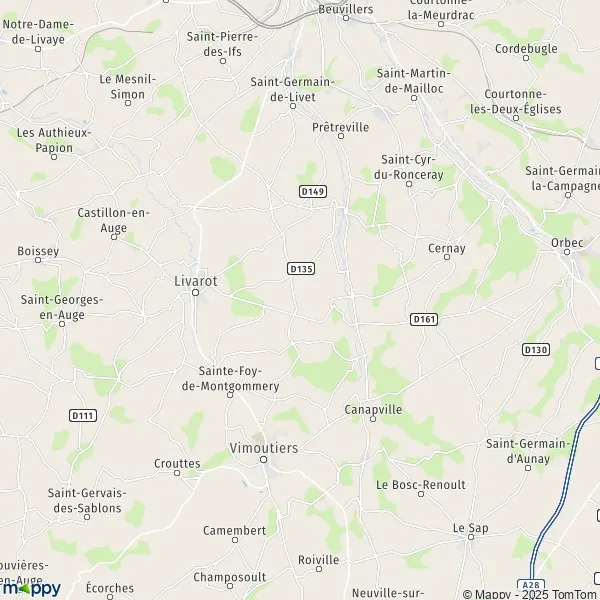Select the Castillon-en-Auge marker

coord(114,237)
